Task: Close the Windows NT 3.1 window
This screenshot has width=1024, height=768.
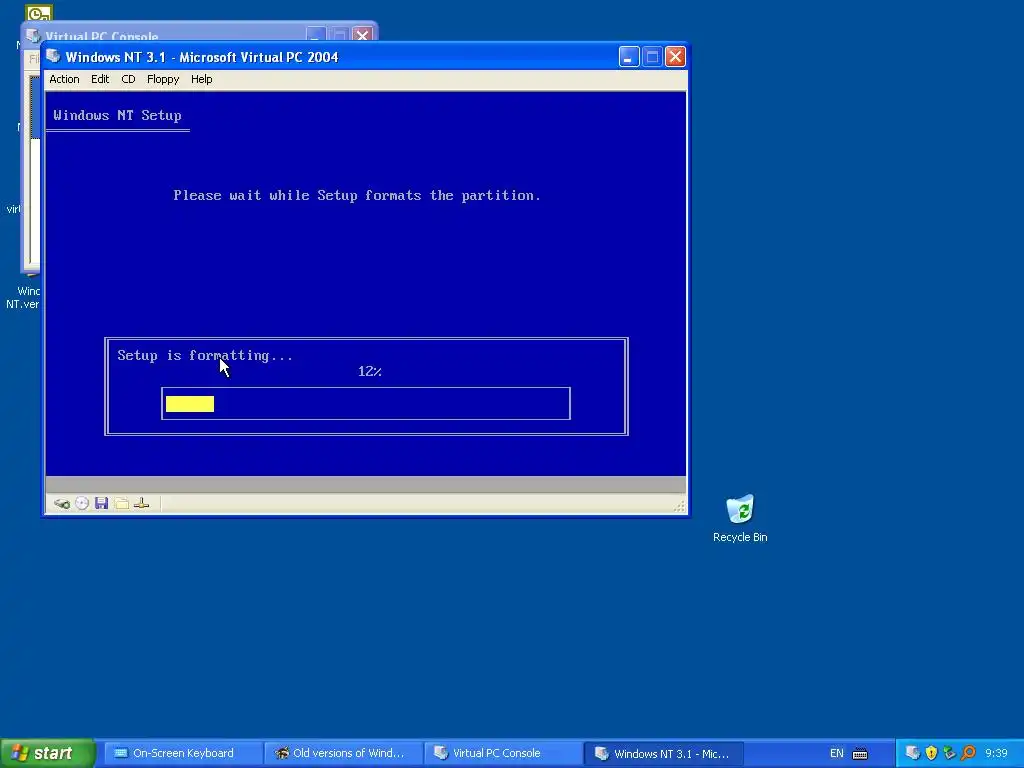Action: [675, 57]
